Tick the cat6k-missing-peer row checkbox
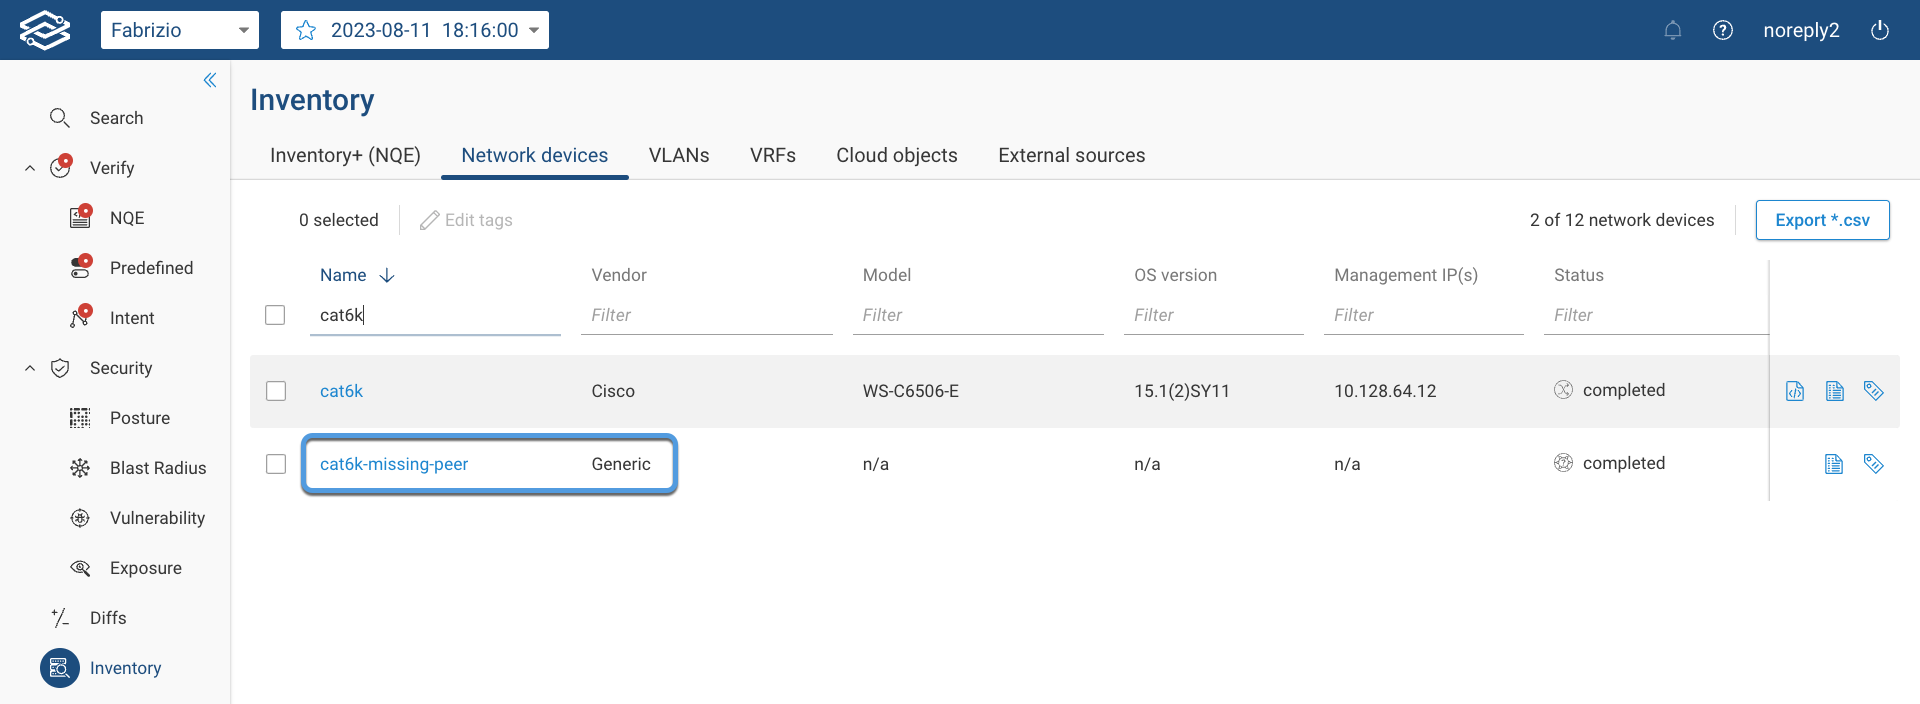Screen dimensions: 1920x704 pos(276,464)
